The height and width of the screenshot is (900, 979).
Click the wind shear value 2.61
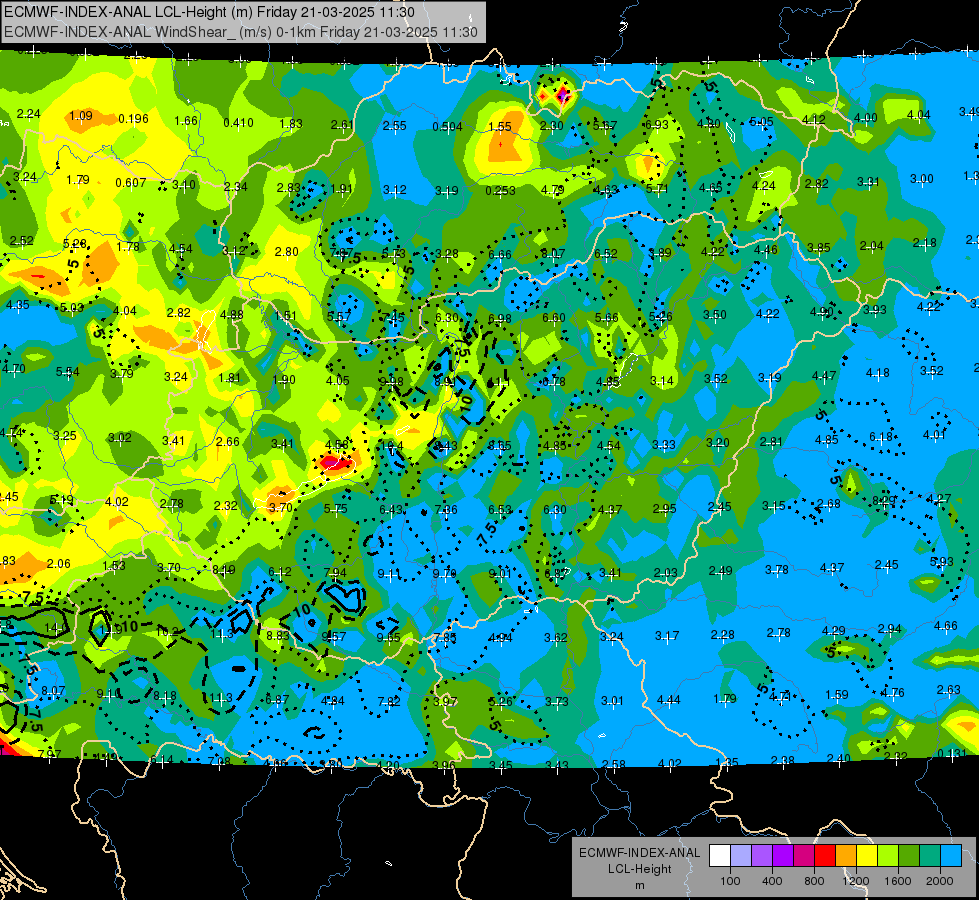coord(342,125)
